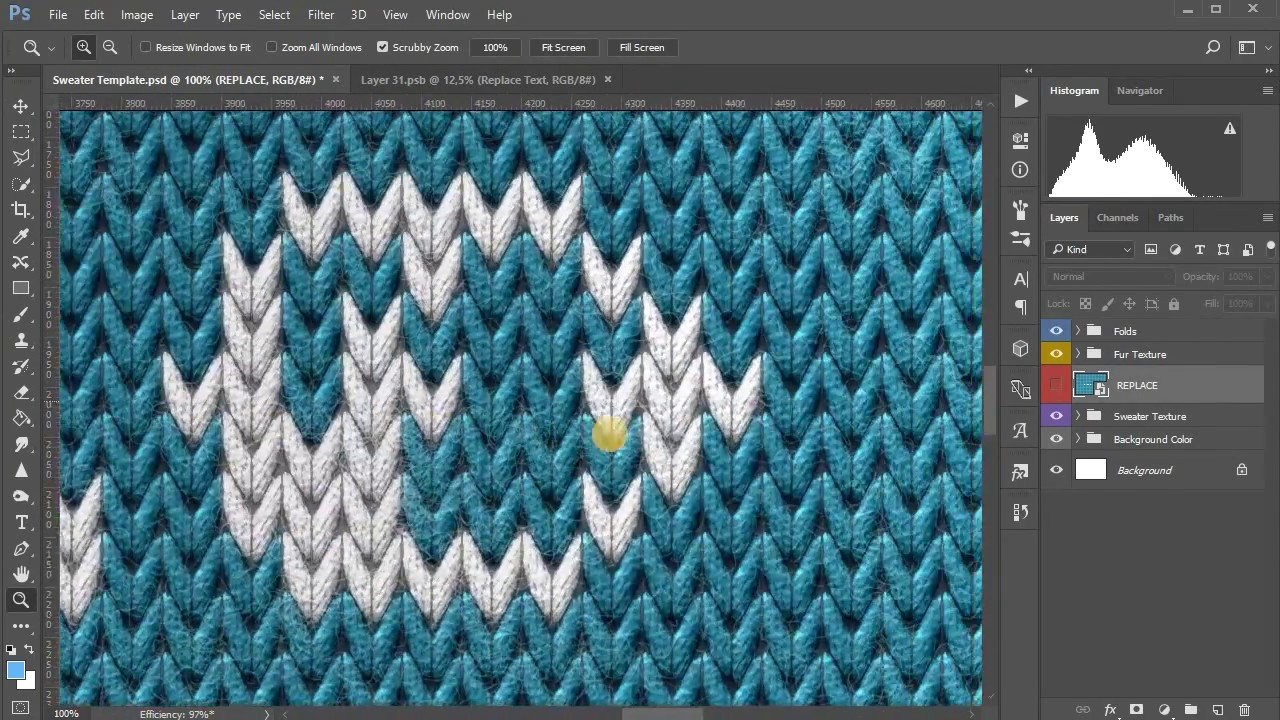
Task: Select the Move tool
Action: [x=21, y=106]
